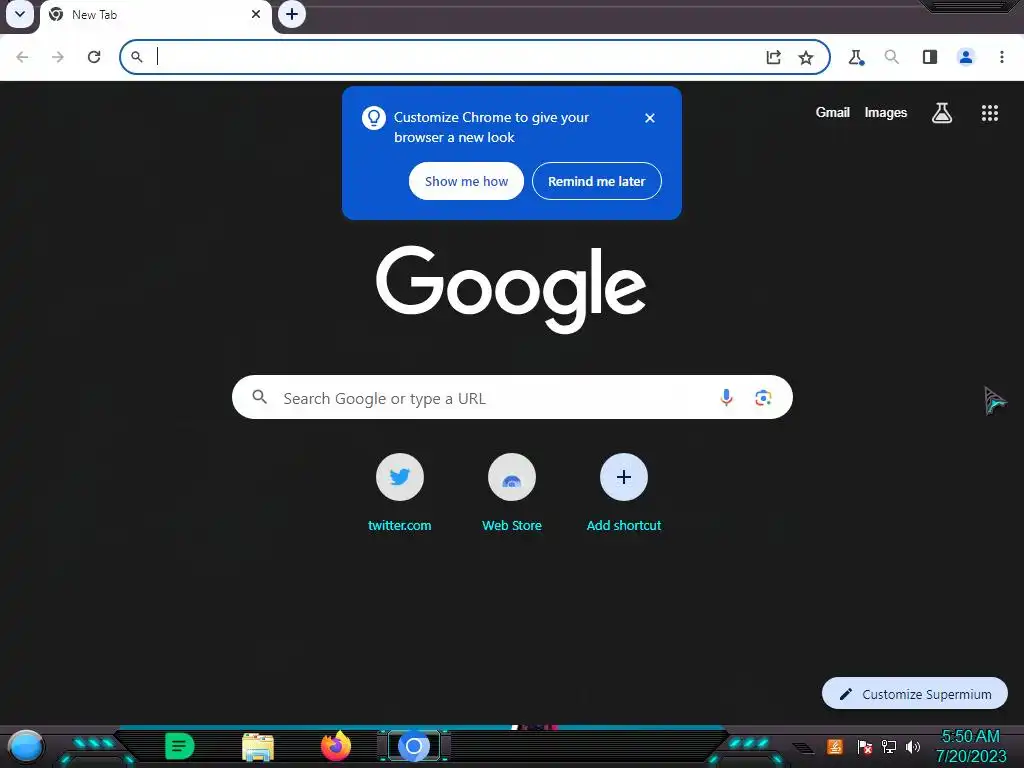Select the New Tab browser tab
The height and width of the screenshot is (768, 1024).
click(157, 15)
